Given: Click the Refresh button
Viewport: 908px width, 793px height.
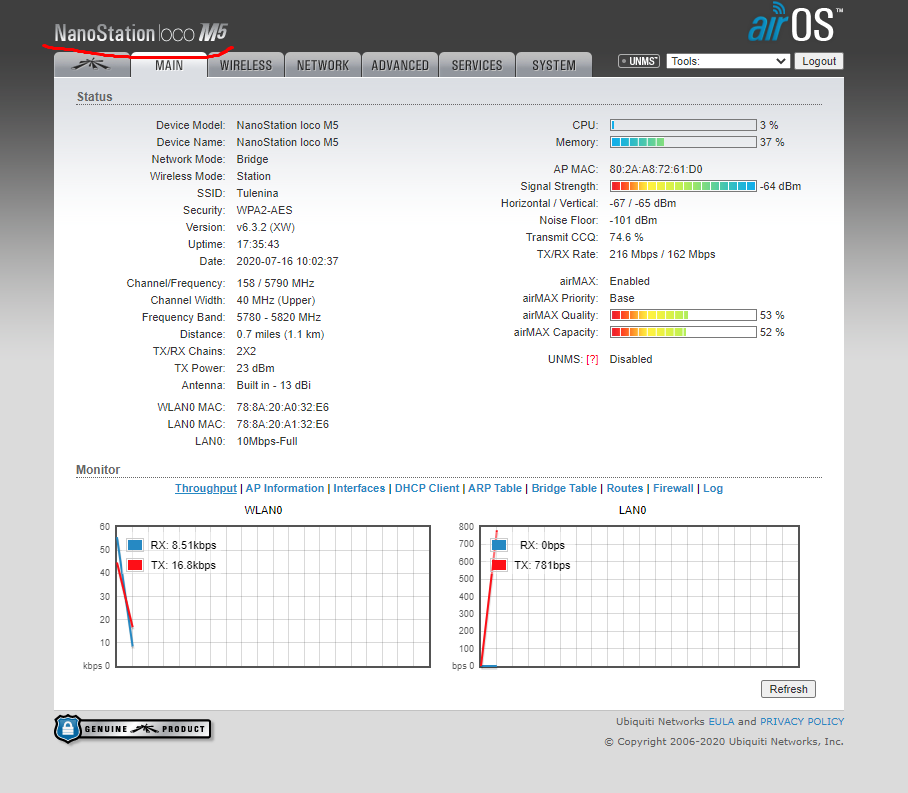Looking at the screenshot, I should [788, 689].
